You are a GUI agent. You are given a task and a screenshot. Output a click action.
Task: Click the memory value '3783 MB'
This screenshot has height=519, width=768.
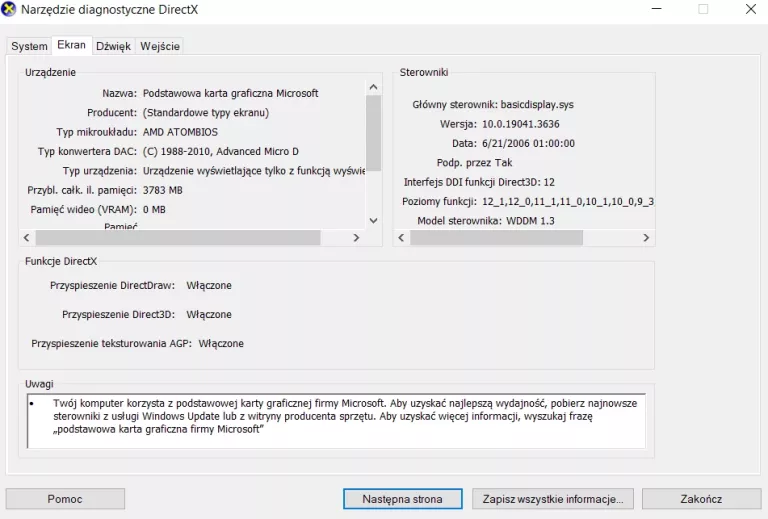pos(163,190)
